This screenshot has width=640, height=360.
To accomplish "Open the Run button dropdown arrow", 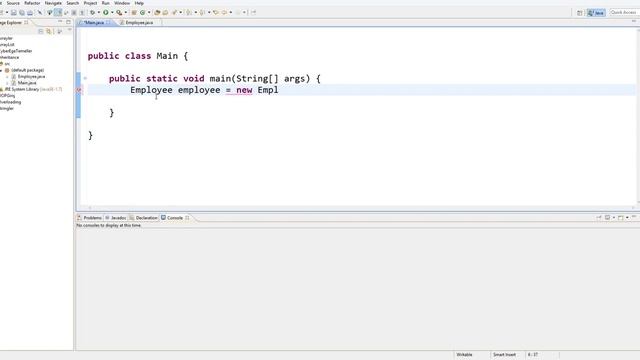I will coord(112,13).
